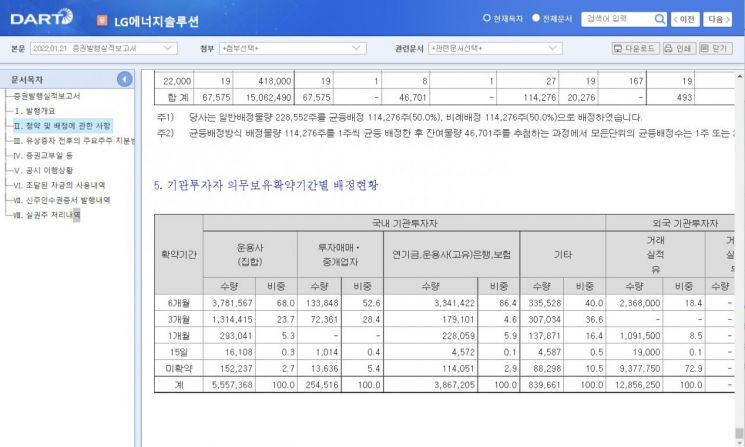Open Ⅶ. 신주인수권증서 발행내역 section
The height and width of the screenshot is (447, 745).
(62, 200)
